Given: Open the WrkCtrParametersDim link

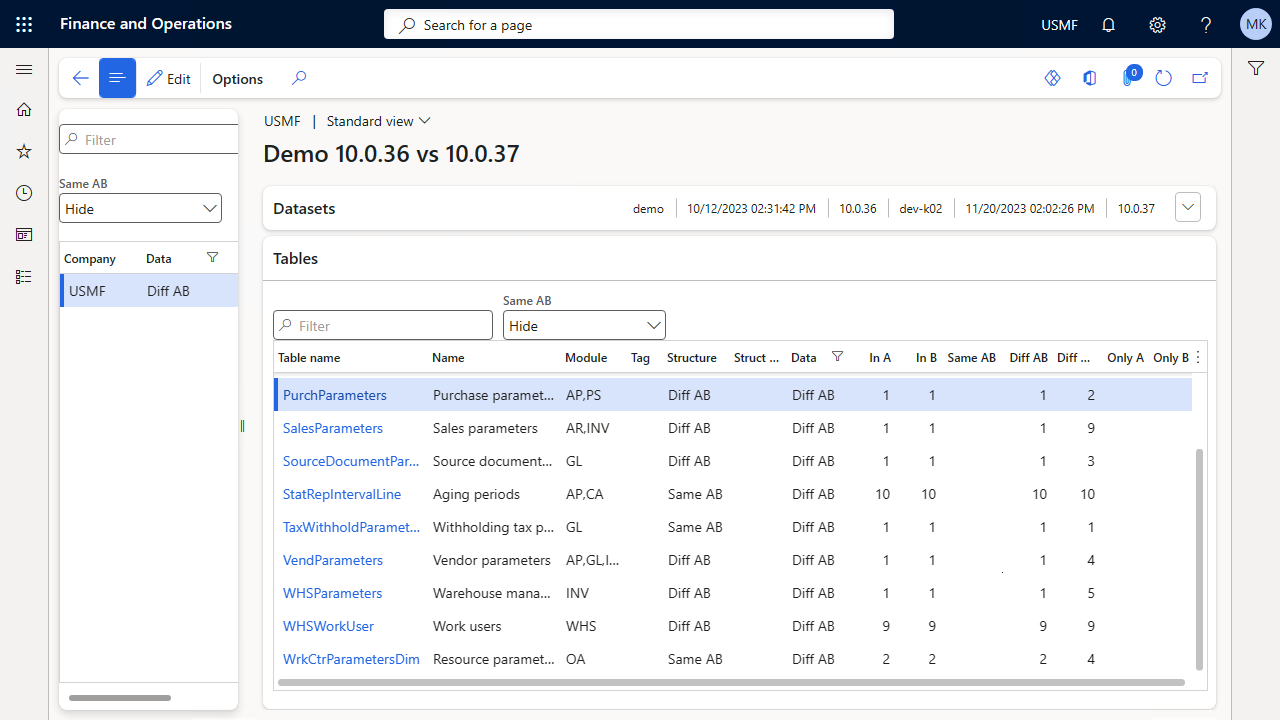Looking at the screenshot, I should point(351,659).
